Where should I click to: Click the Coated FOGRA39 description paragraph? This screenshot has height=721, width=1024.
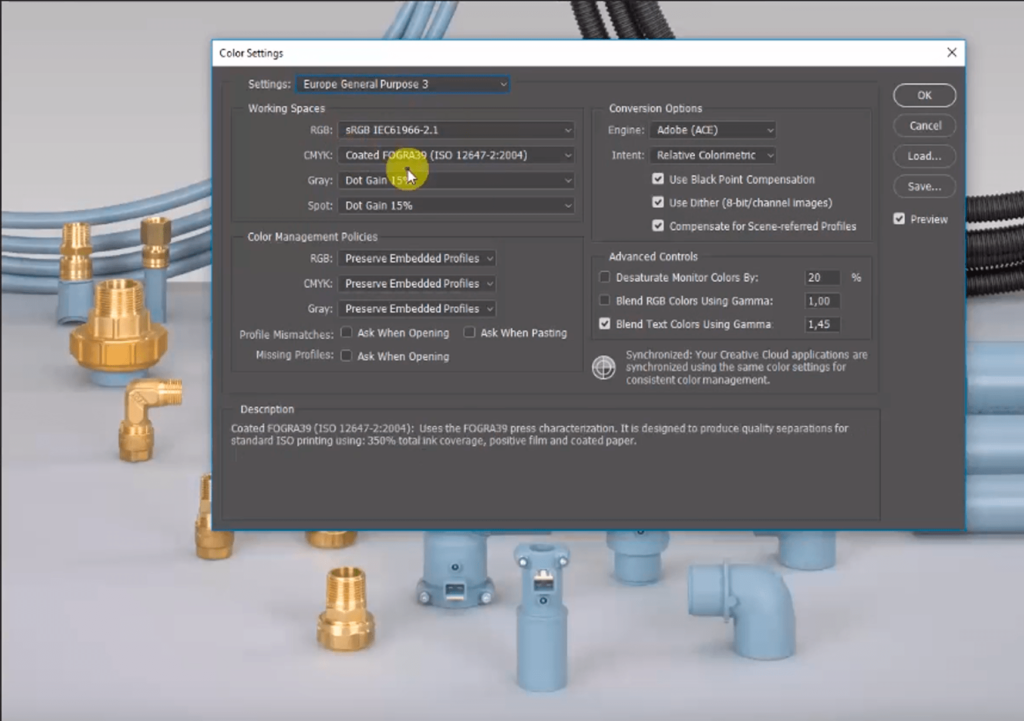(x=539, y=434)
